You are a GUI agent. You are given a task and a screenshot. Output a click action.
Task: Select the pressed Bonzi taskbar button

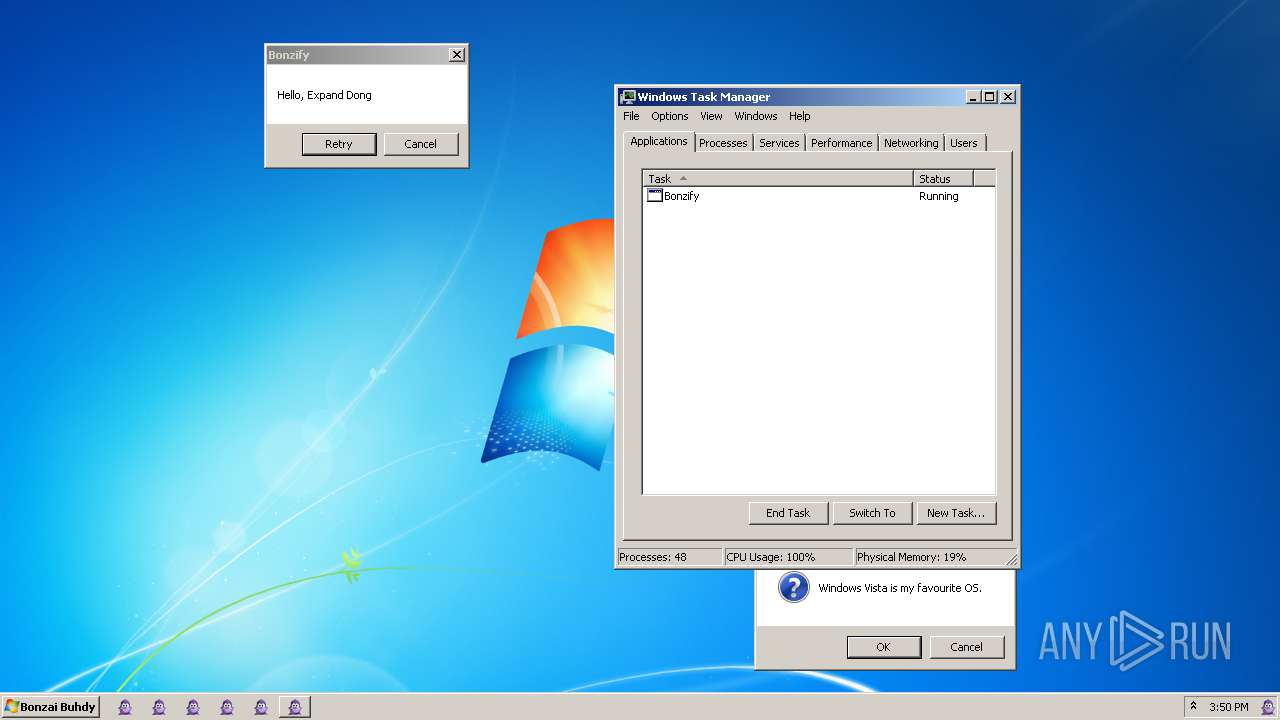click(x=295, y=707)
